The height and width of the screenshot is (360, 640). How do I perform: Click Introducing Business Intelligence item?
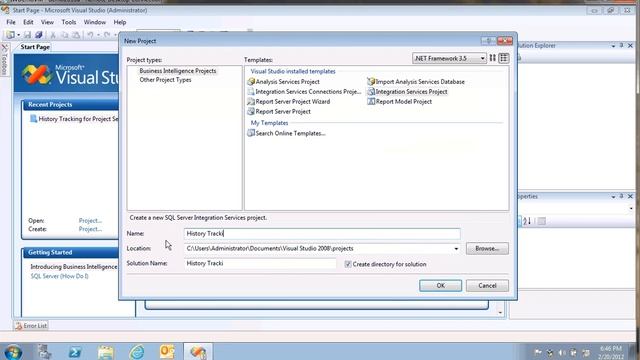73,267
